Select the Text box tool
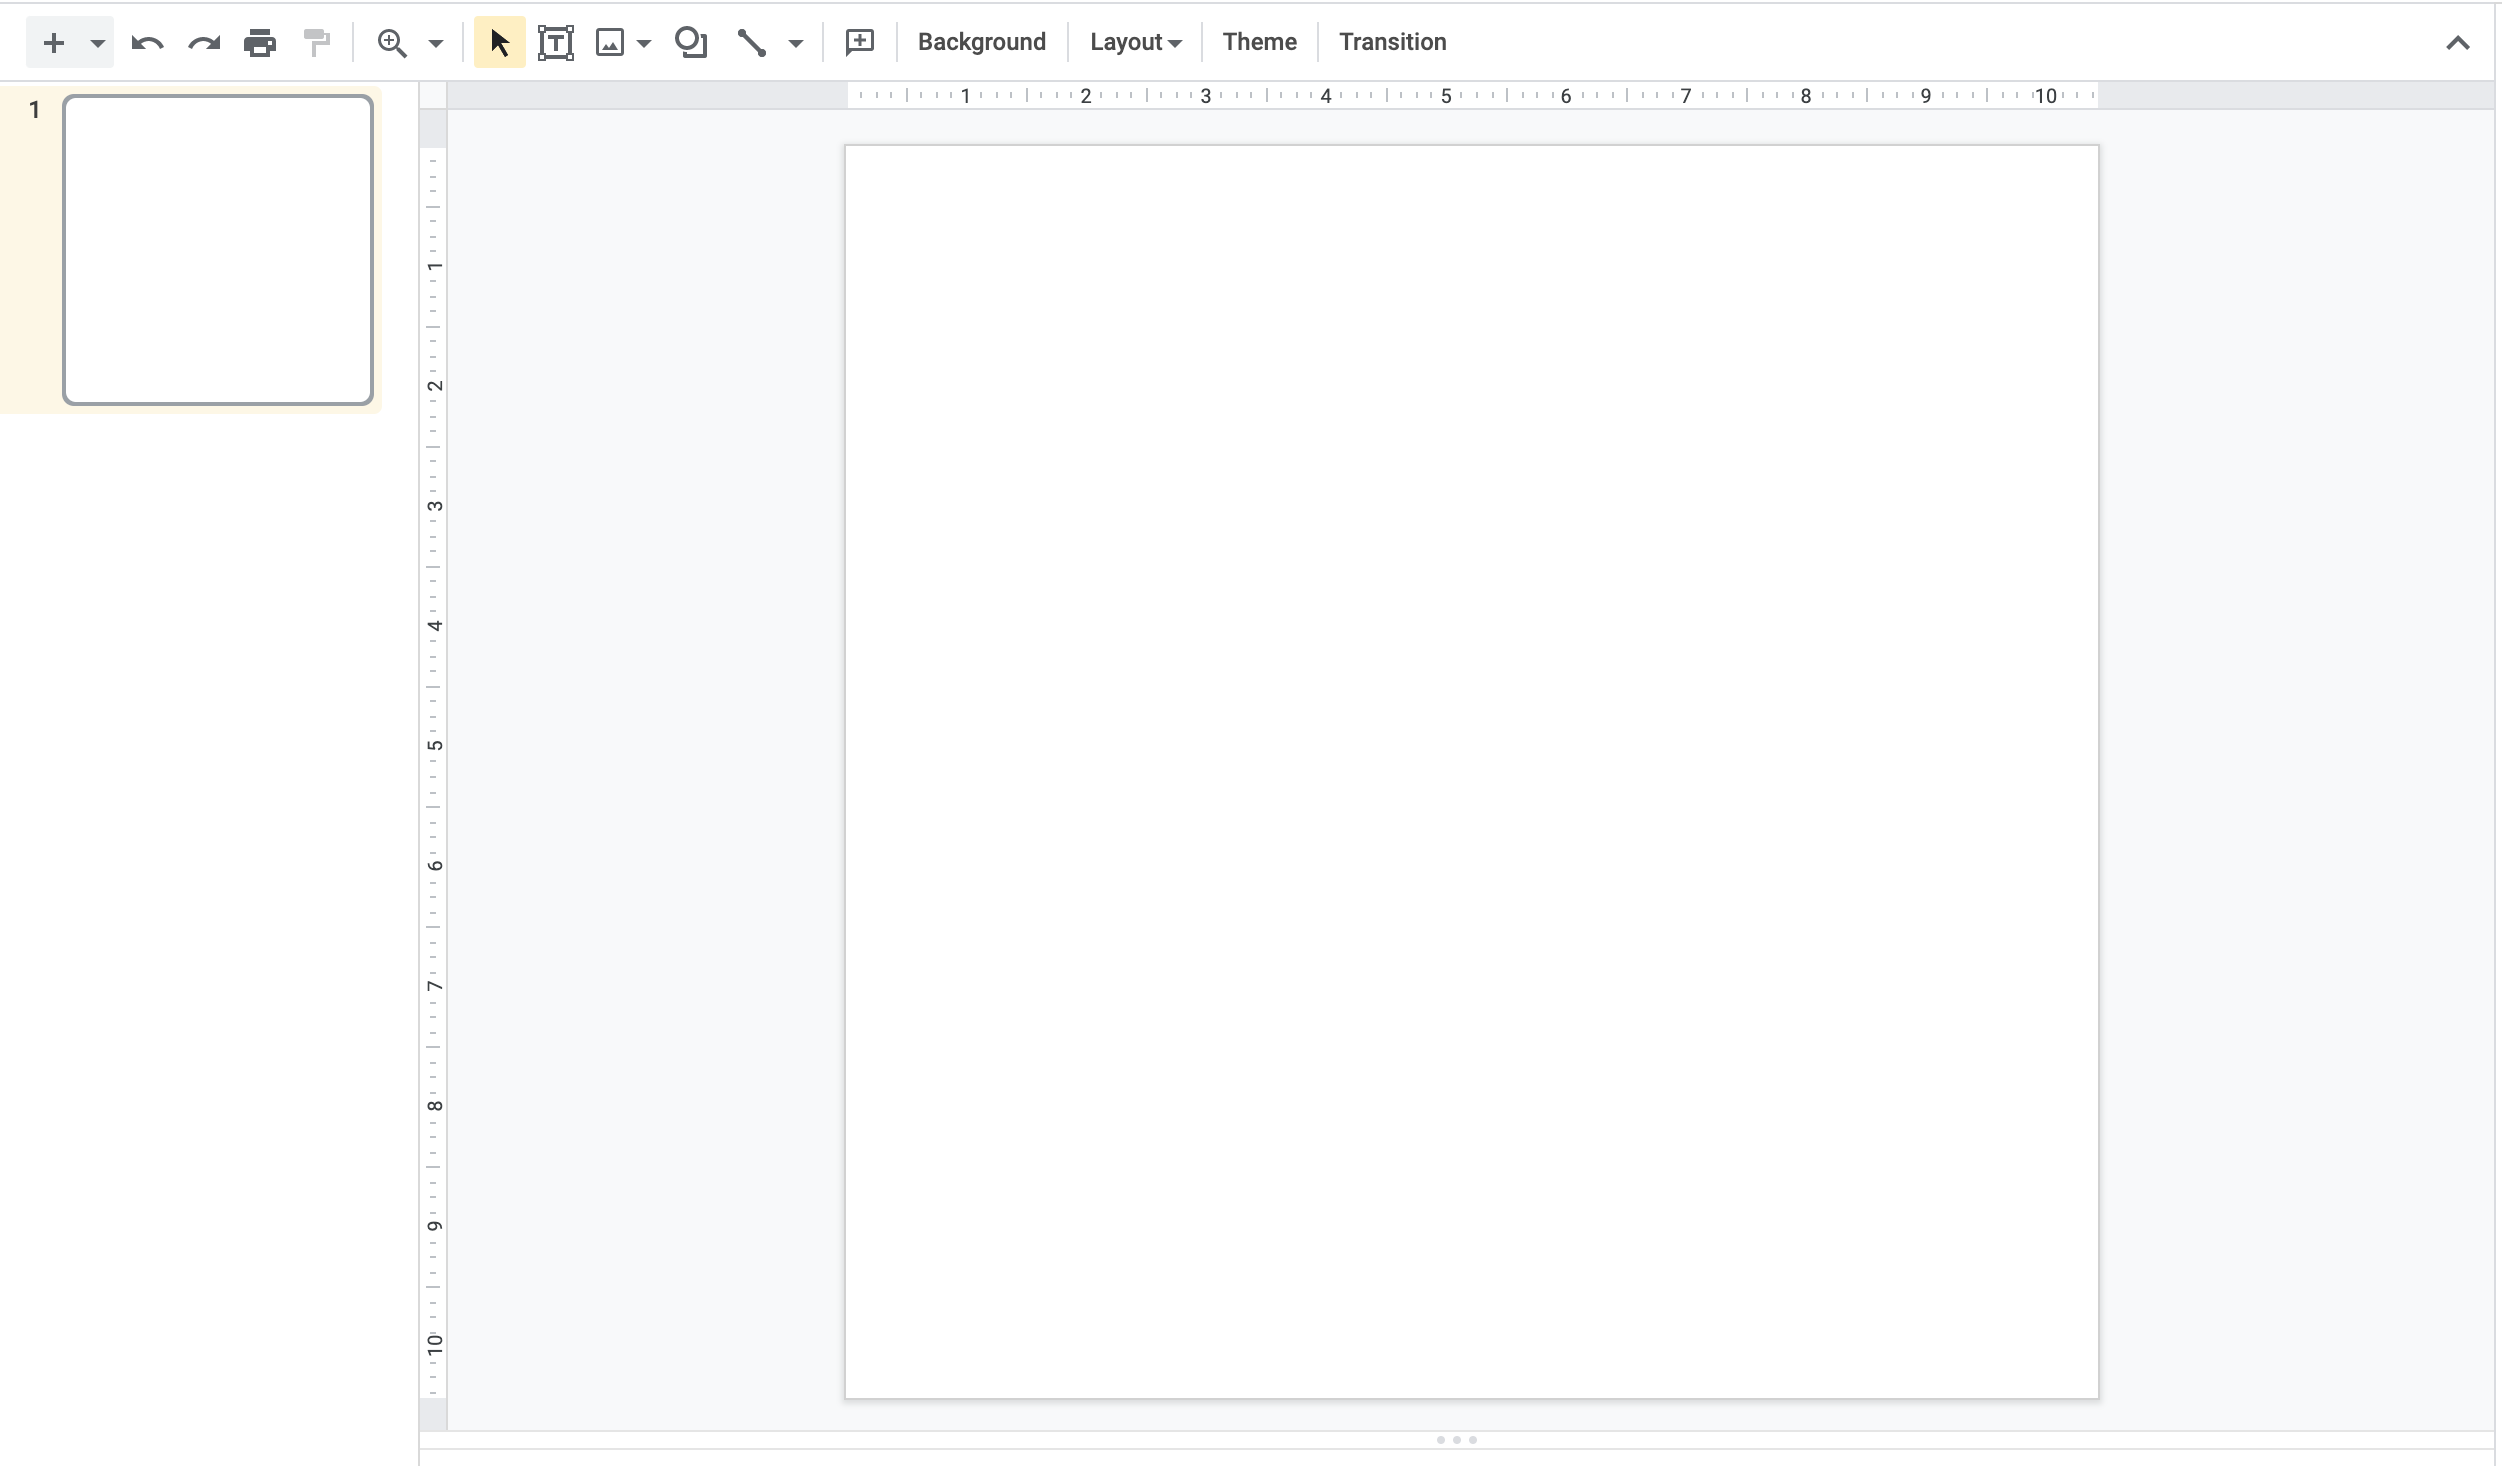 pyautogui.click(x=555, y=43)
